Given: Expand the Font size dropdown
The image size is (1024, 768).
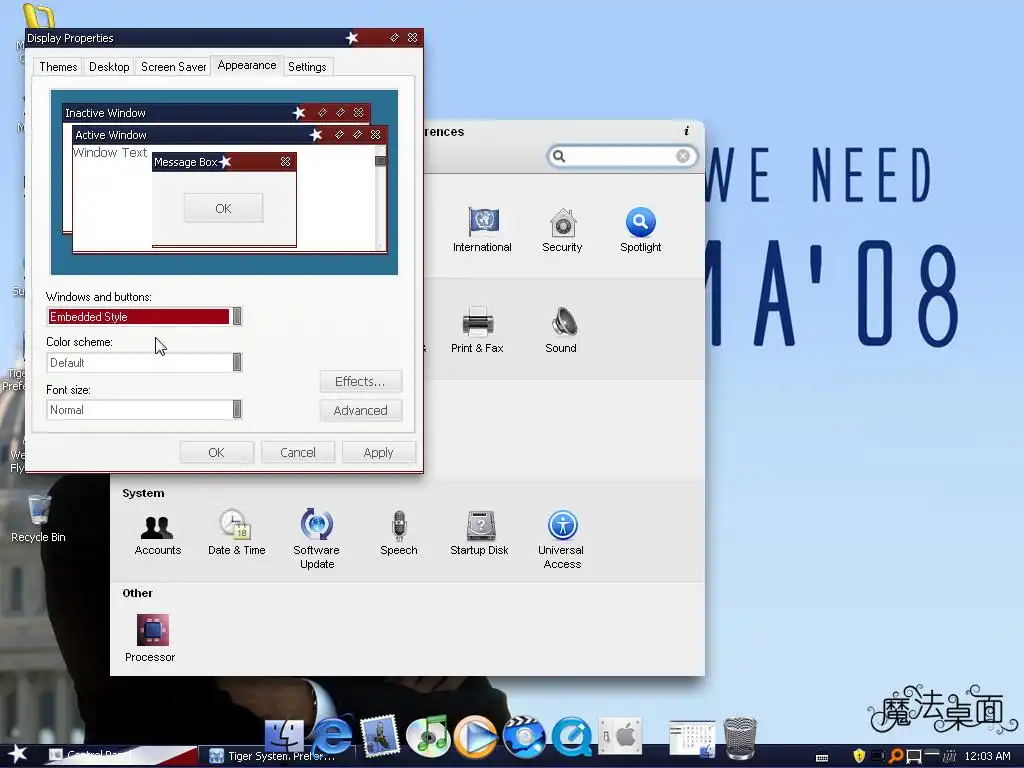Looking at the screenshot, I should click(x=237, y=409).
